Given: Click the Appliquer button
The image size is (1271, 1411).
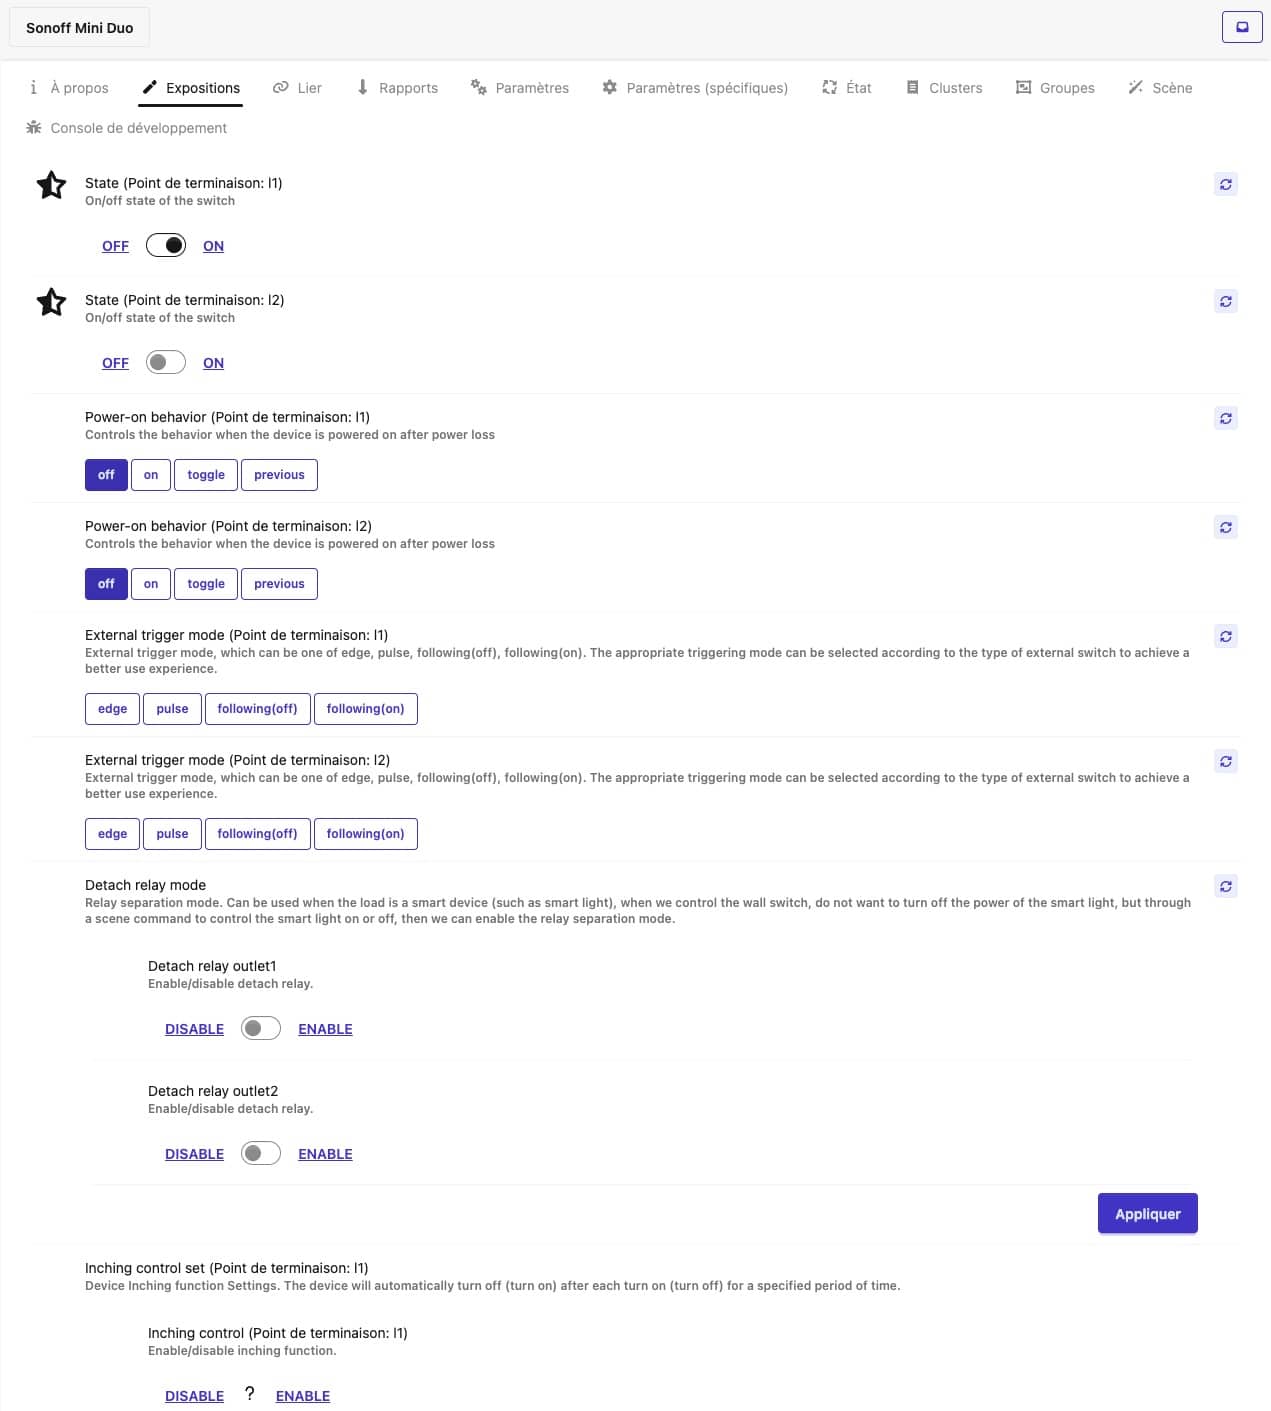Looking at the screenshot, I should coord(1147,1213).
